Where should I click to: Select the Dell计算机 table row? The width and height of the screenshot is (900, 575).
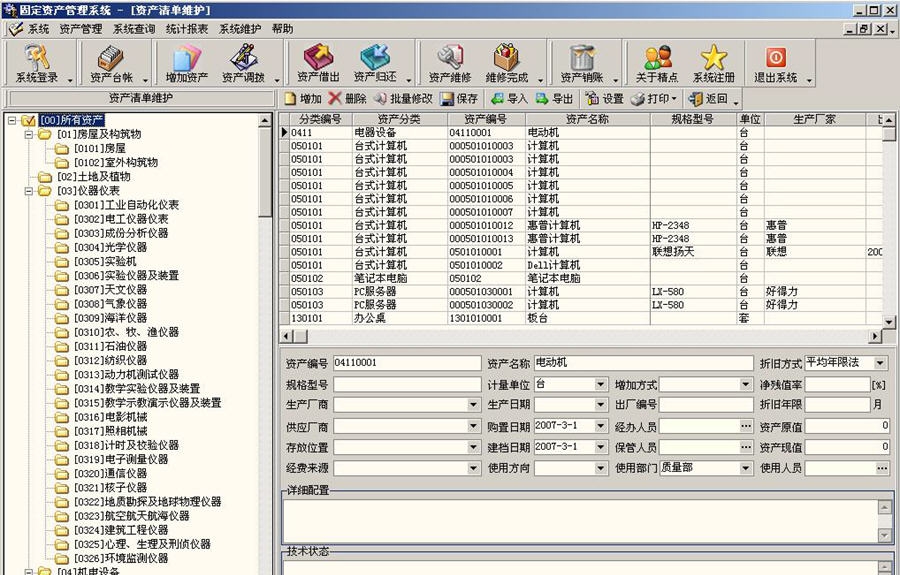[580, 265]
